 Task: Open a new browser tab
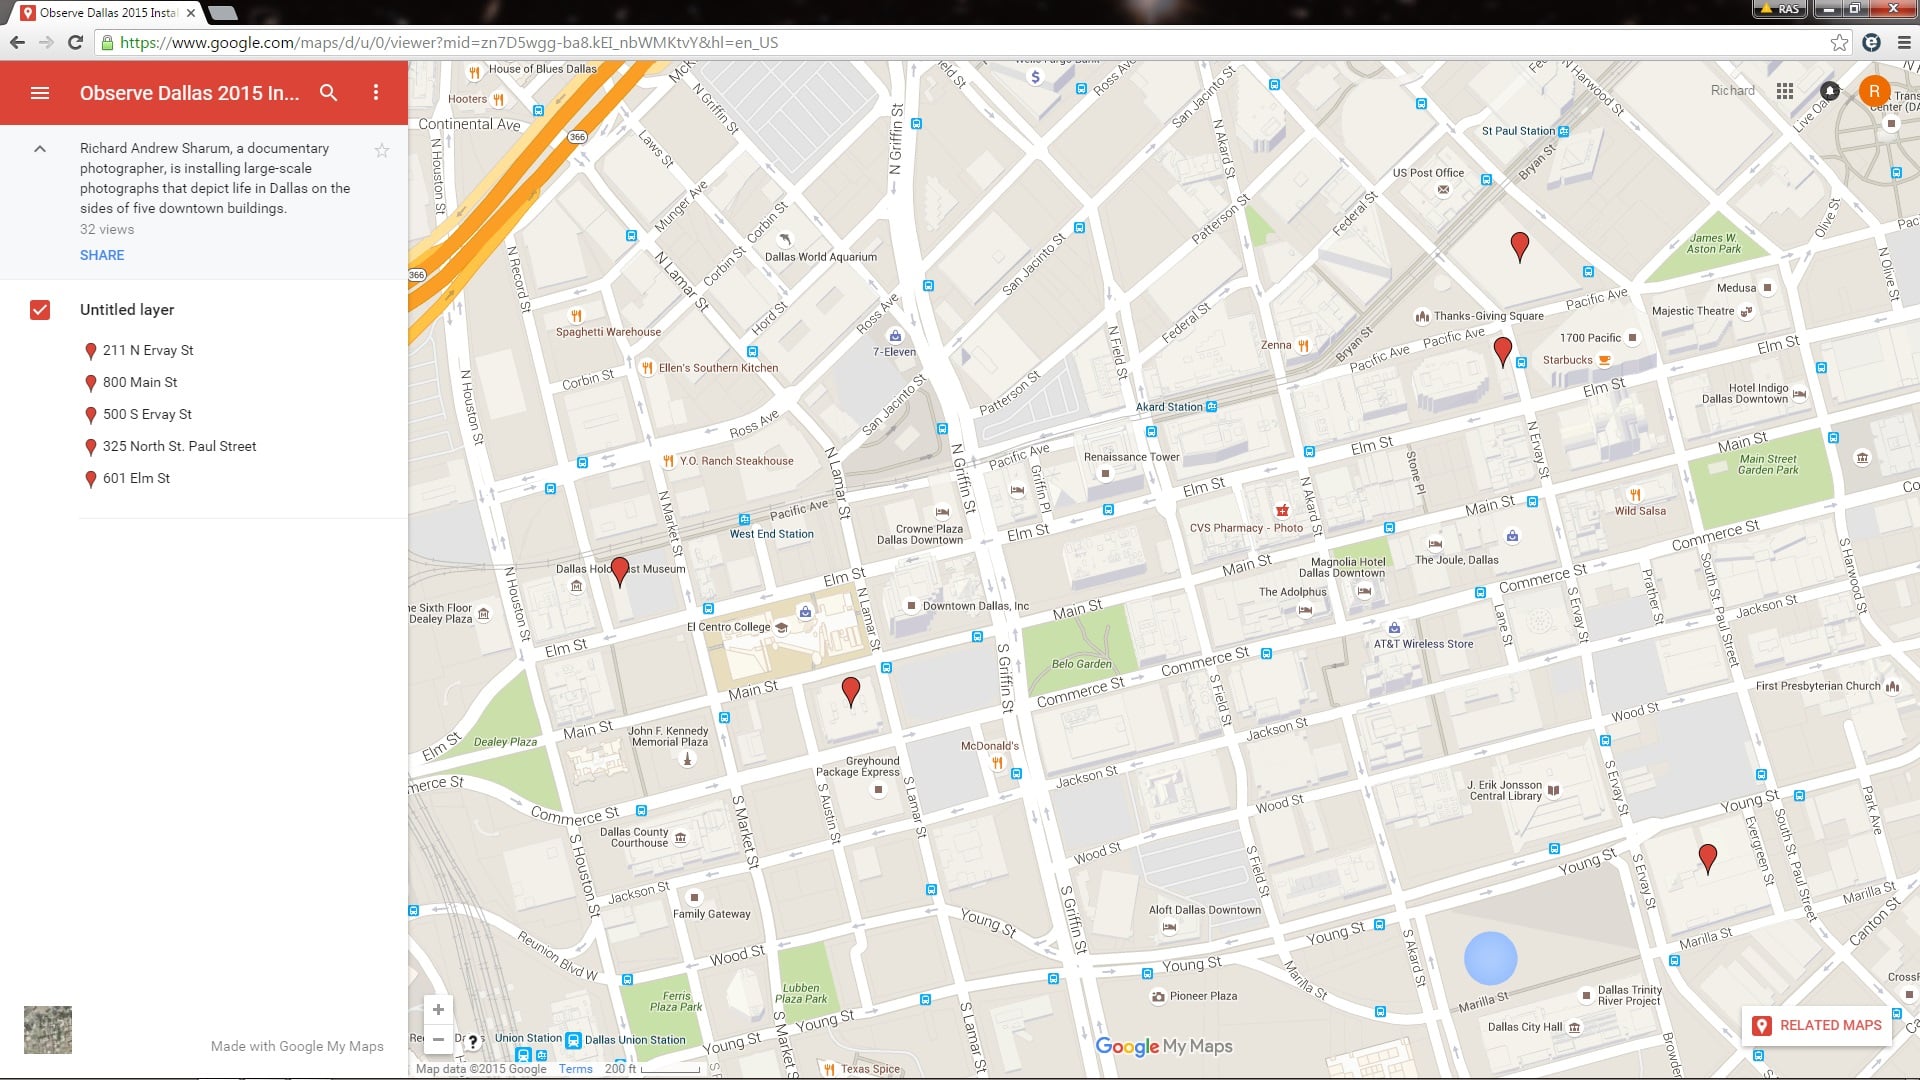223,13
